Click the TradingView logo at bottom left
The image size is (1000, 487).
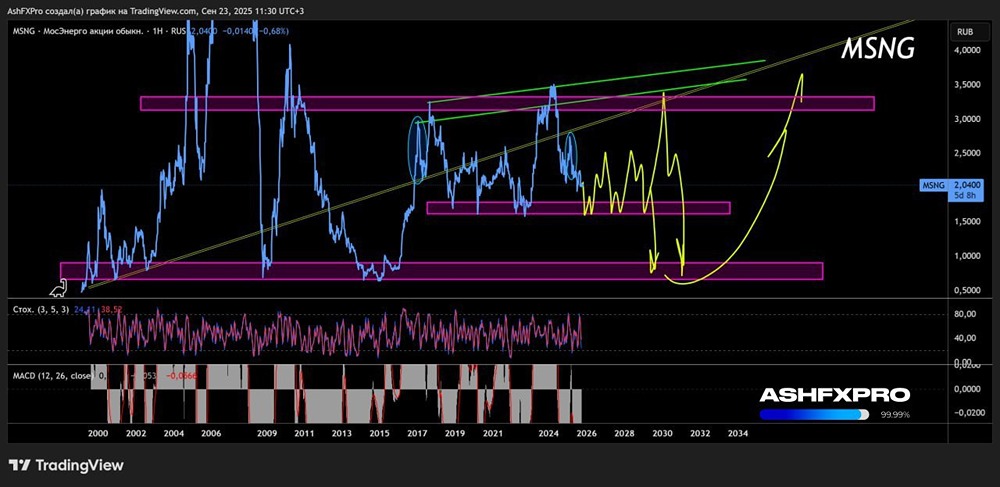(x=67, y=465)
